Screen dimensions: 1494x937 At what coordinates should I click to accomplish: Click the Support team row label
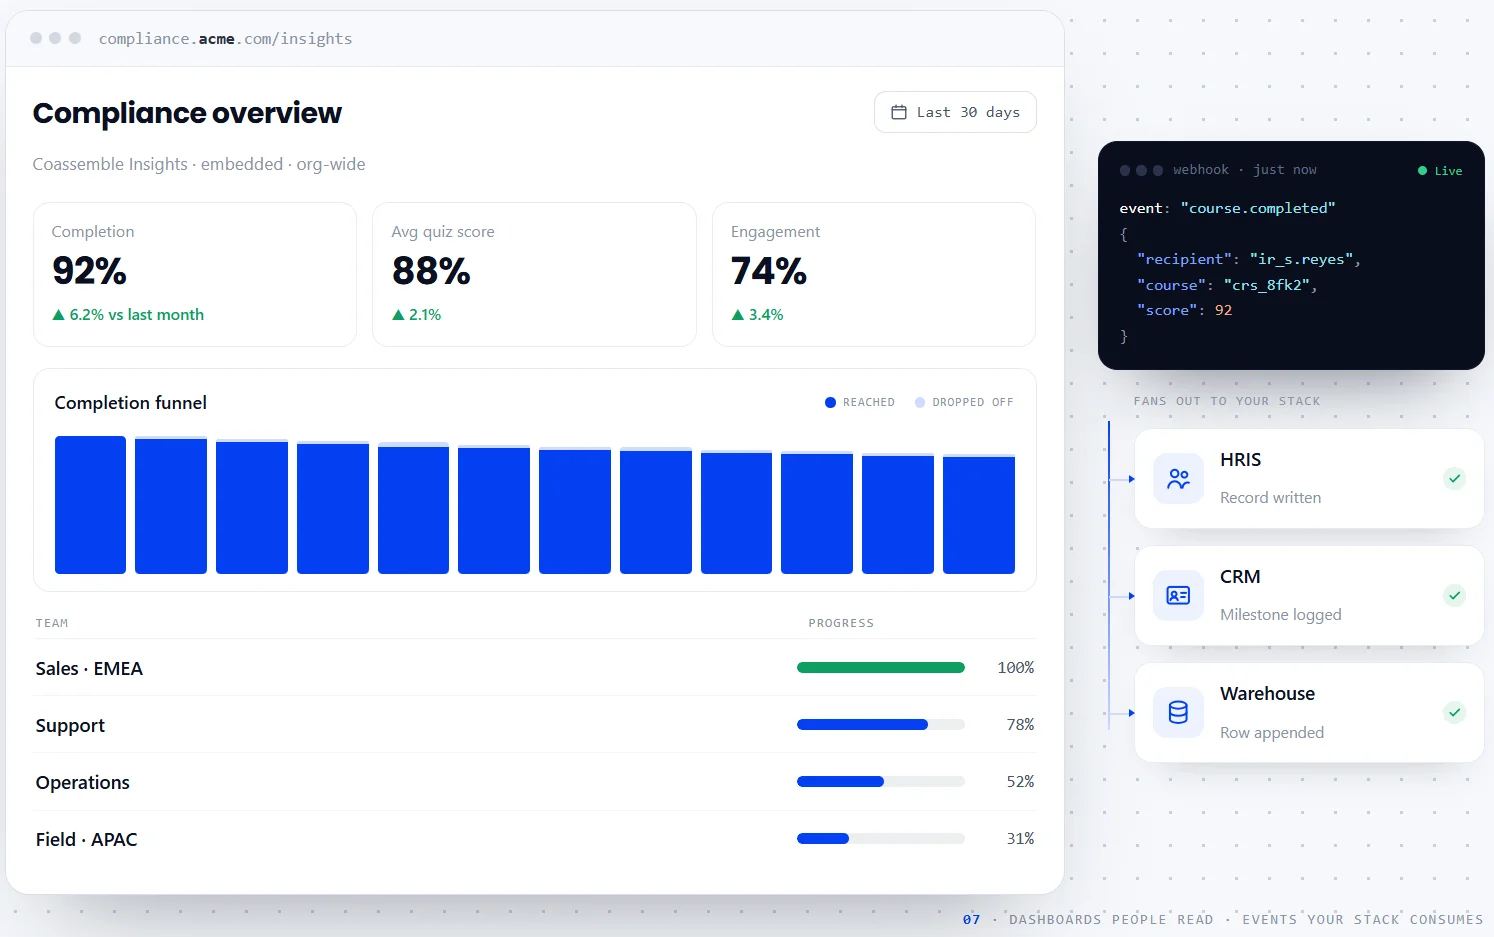click(x=70, y=725)
